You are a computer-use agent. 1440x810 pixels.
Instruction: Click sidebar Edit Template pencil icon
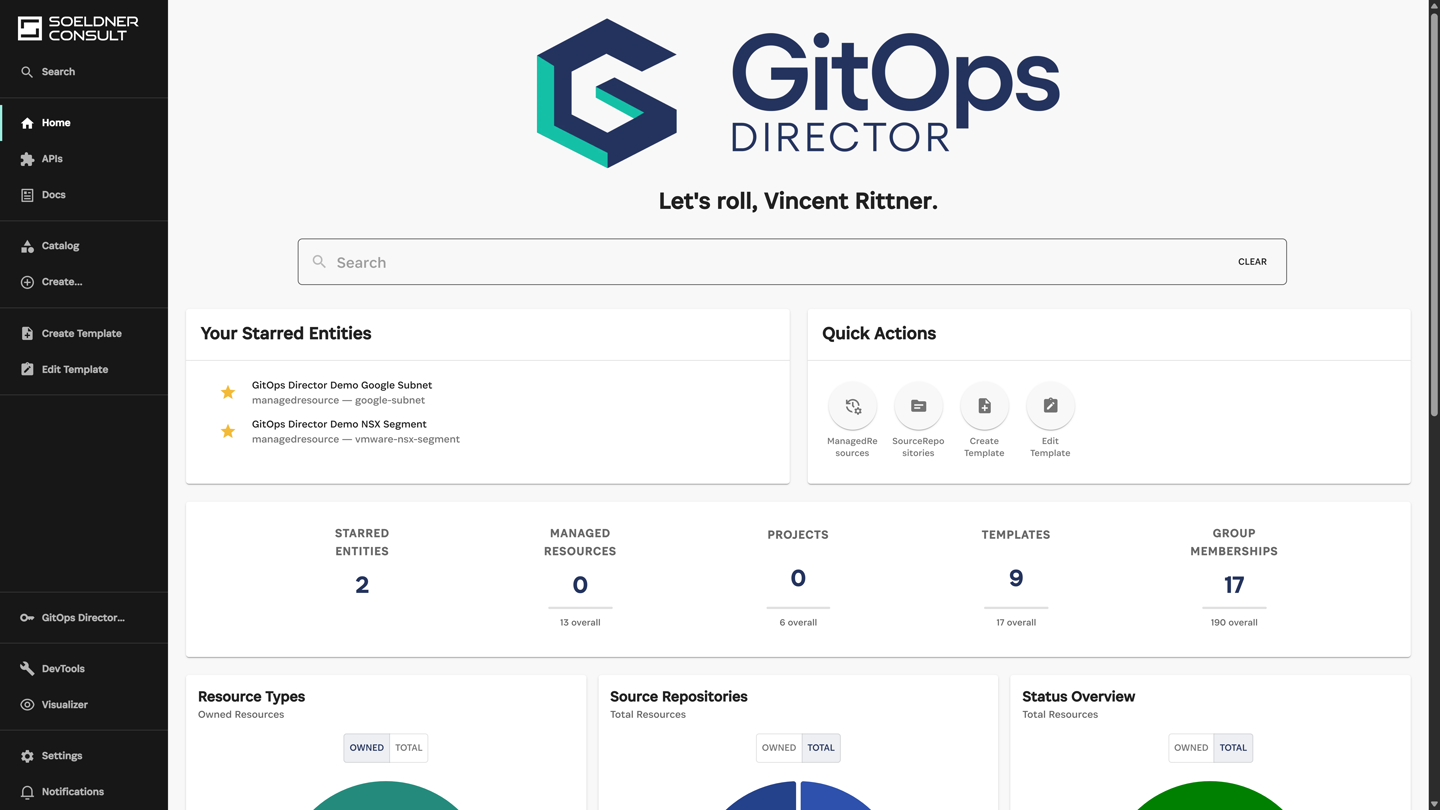coord(27,369)
